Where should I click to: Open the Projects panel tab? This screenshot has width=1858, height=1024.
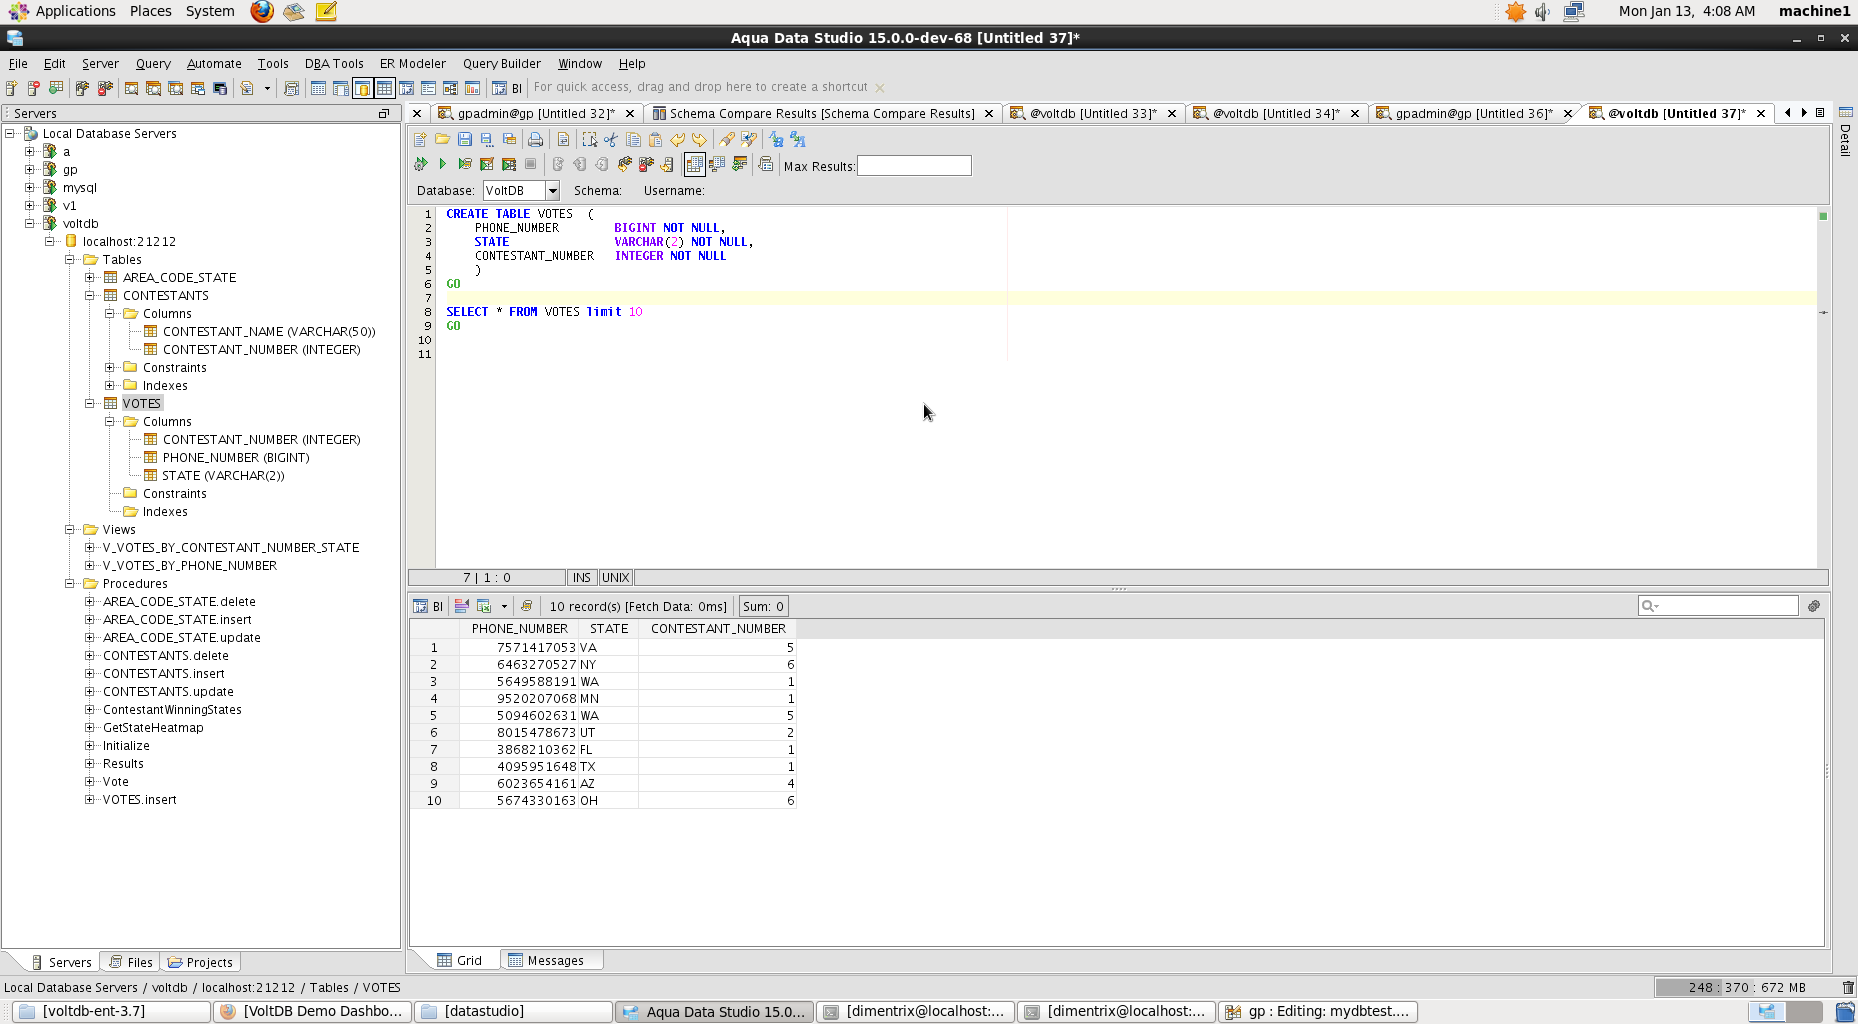(200, 962)
